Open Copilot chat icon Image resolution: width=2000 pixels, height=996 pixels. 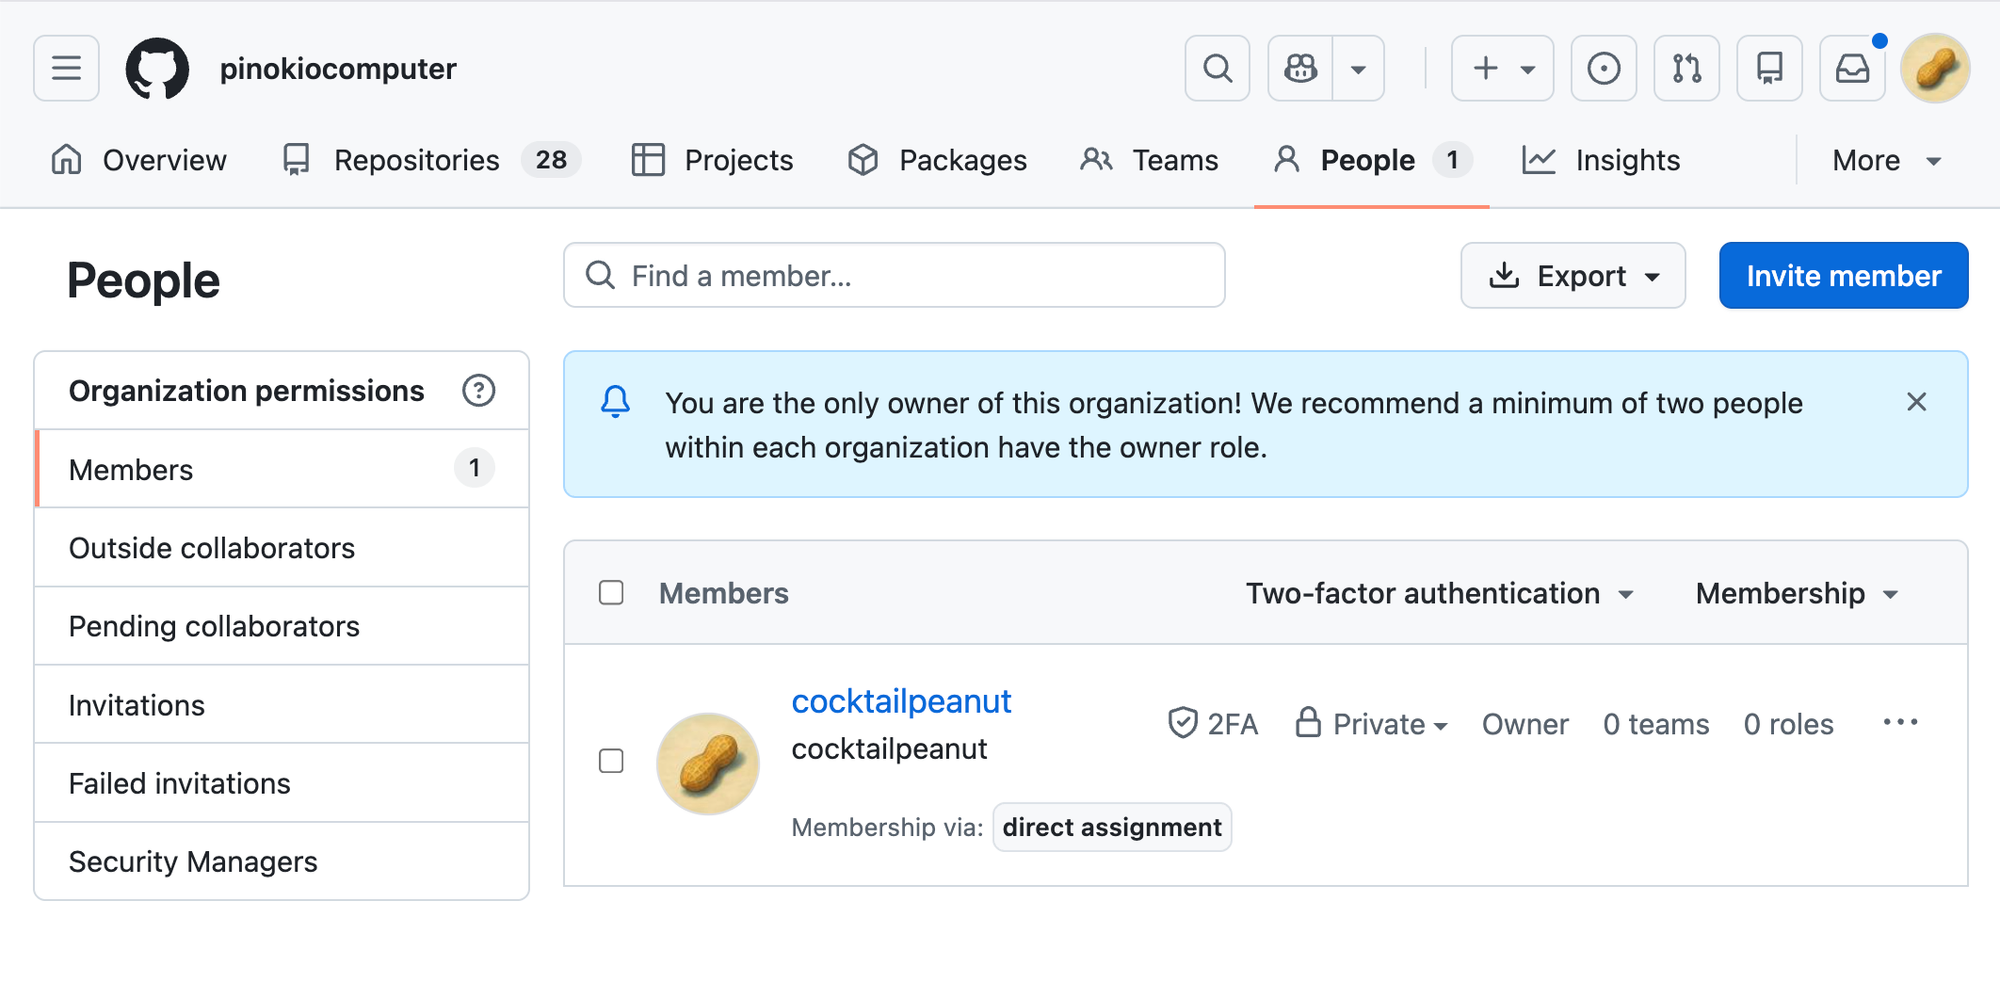(1300, 68)
